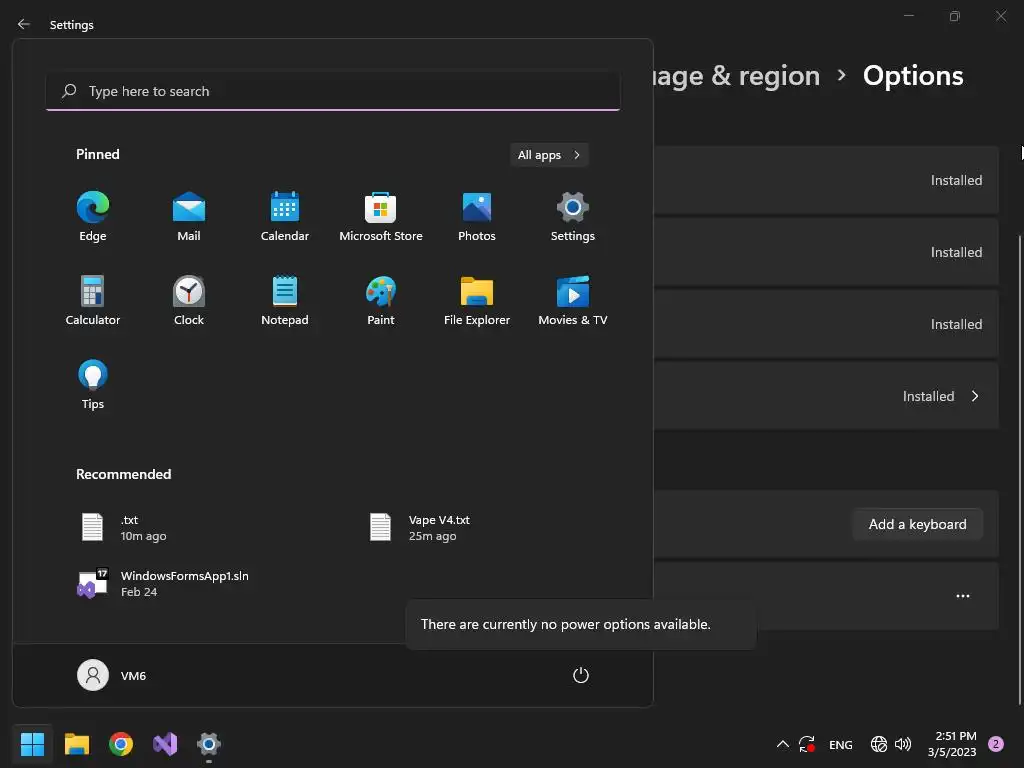
Task: Open the Movies & TV app
Action: 573,300
